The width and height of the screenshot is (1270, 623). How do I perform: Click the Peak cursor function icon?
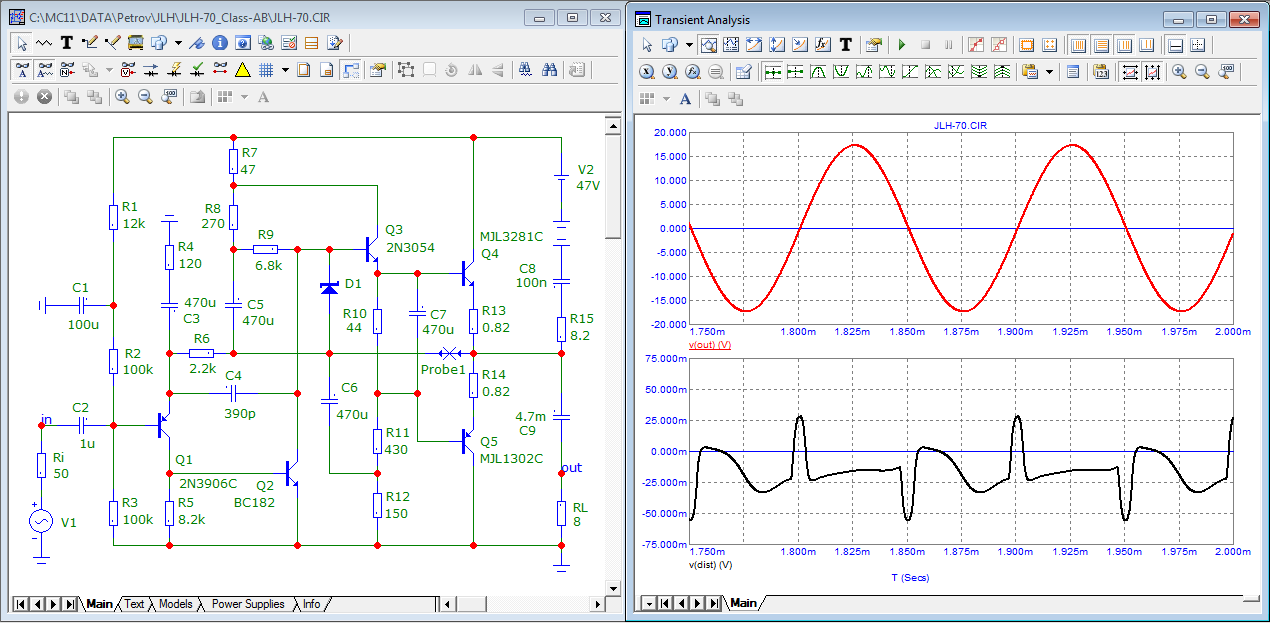[x=818, y=72]
